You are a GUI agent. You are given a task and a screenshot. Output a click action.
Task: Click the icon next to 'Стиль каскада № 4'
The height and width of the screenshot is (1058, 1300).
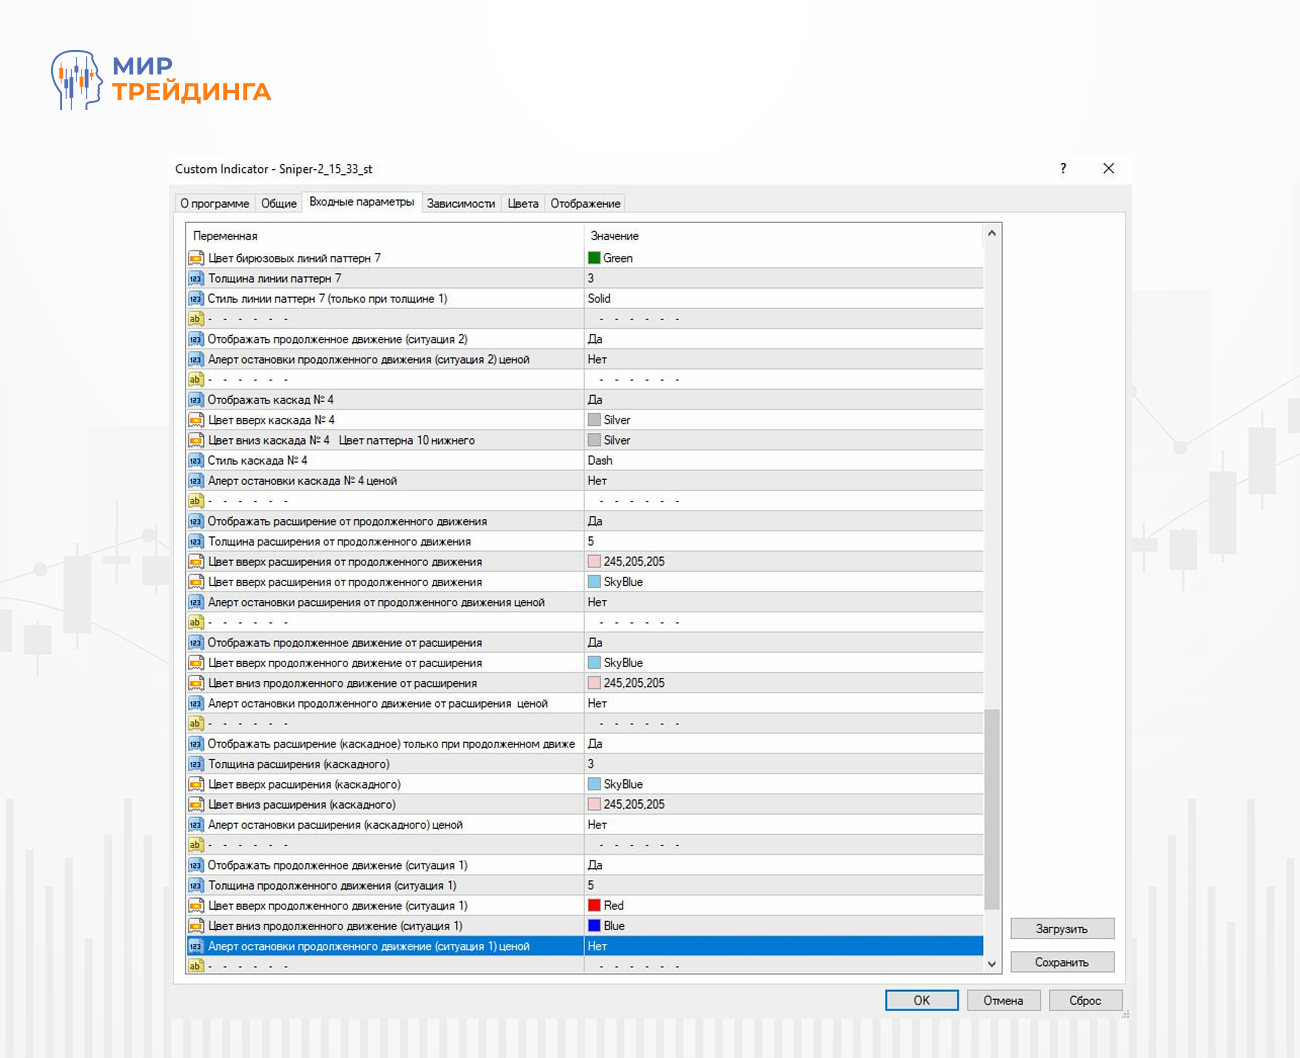coord(196,461)
